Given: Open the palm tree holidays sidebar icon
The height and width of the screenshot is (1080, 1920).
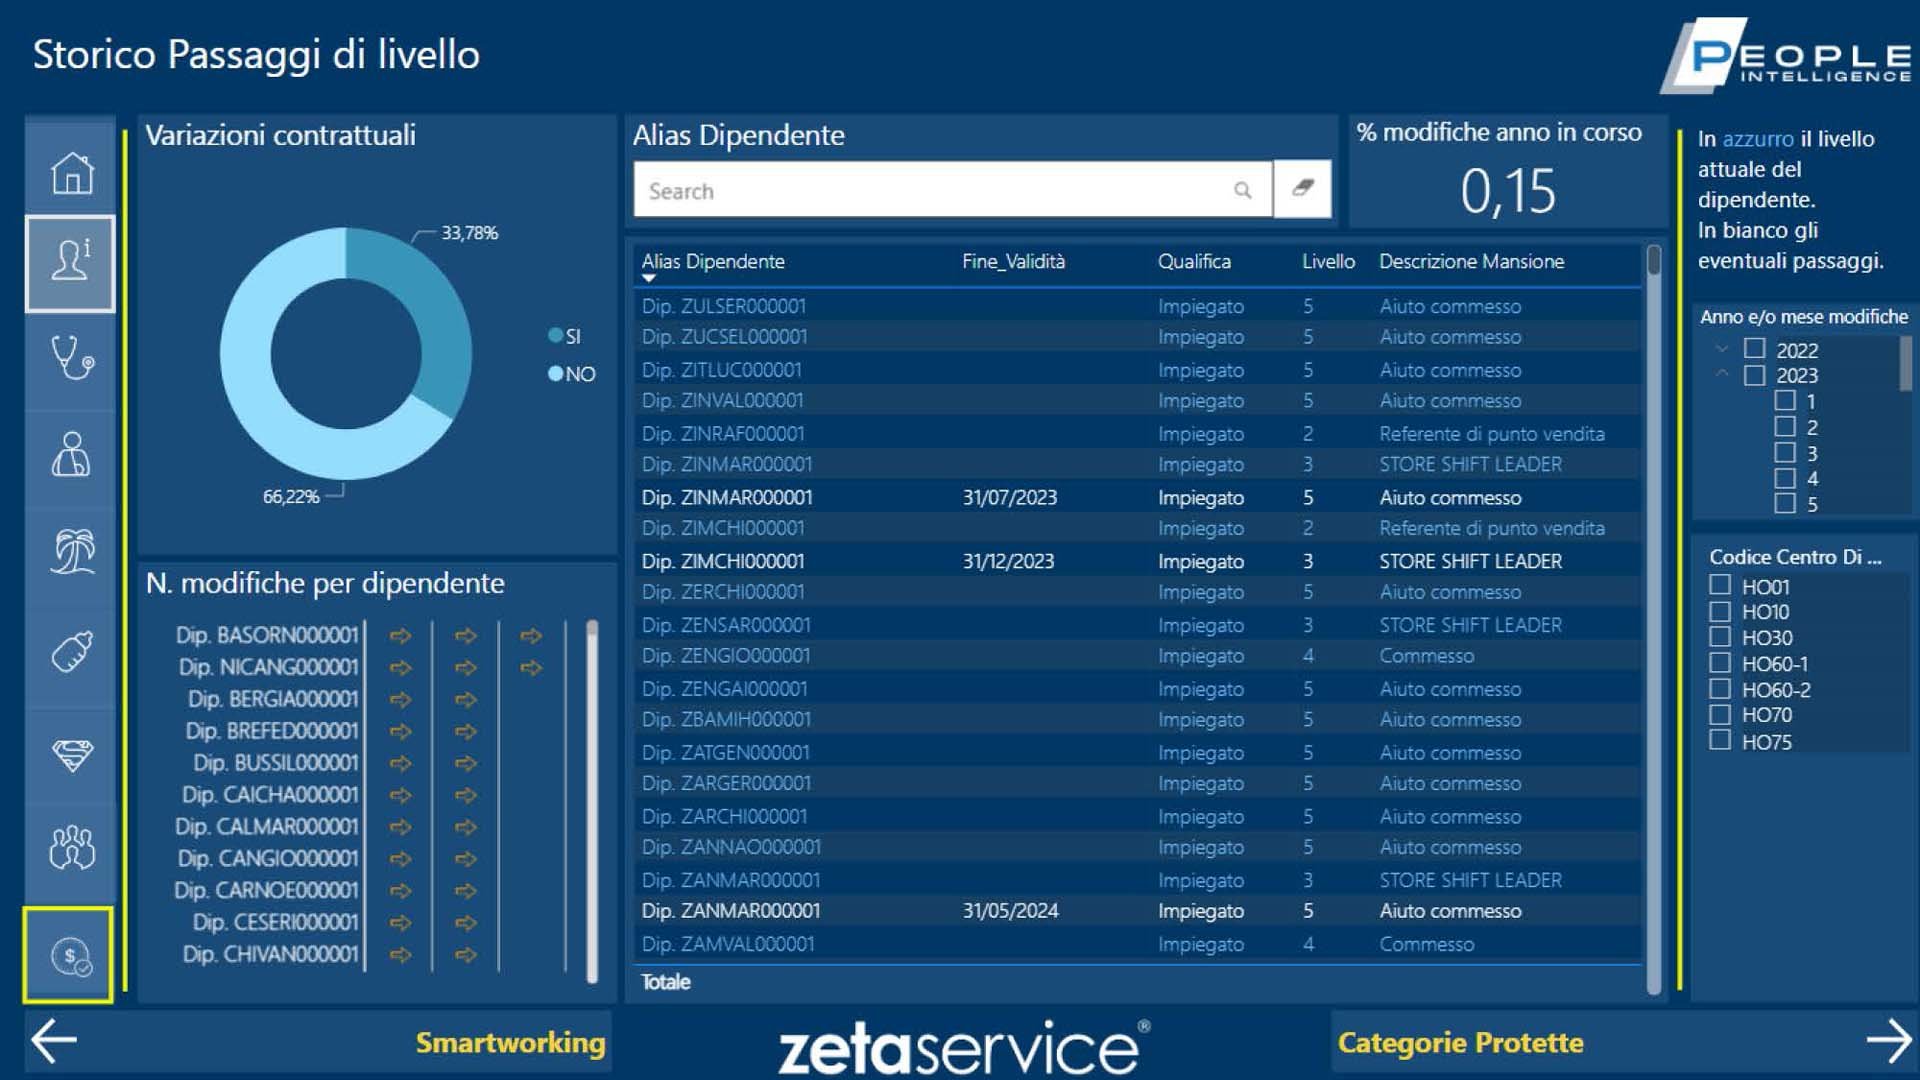Looking at the screenshot, I should pyautogui.click(x=71, y=551).
